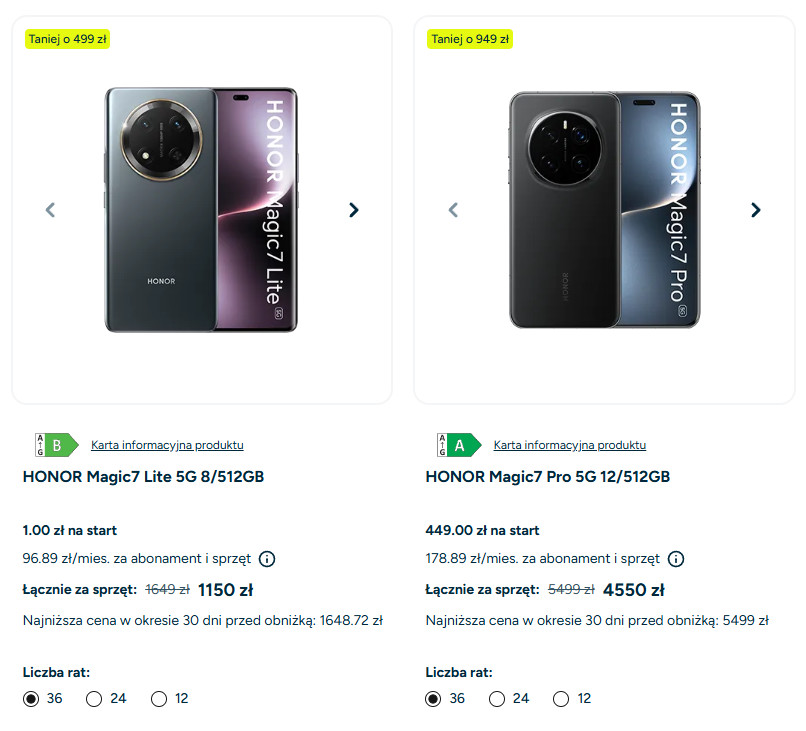This screenshot has width=806, height=731.
Task: Show previous image of Magic7 Lite phone
Action: tap(50, 210)
